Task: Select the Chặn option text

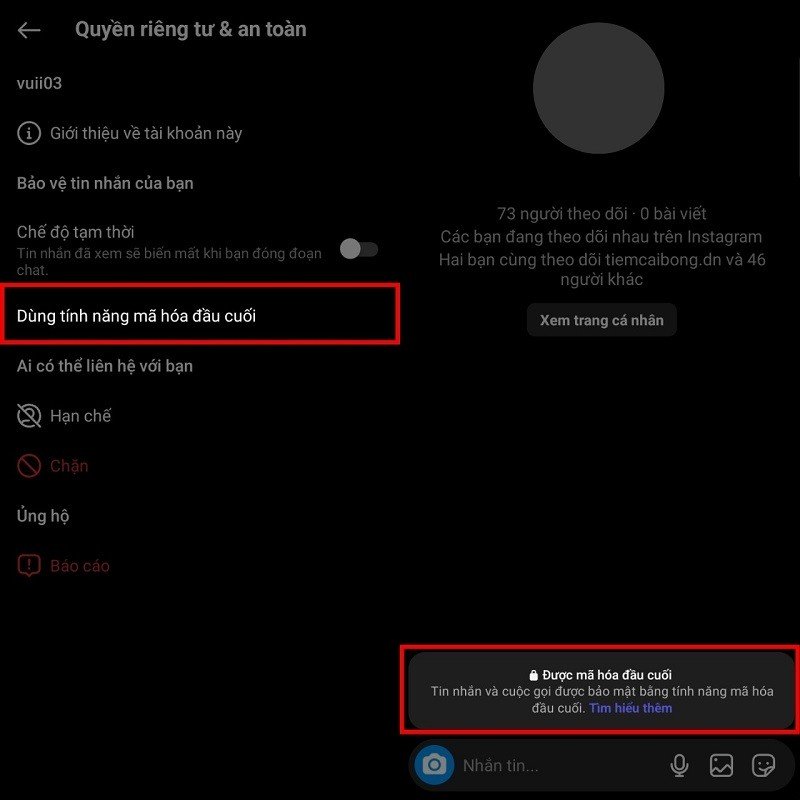Action: 69,465
